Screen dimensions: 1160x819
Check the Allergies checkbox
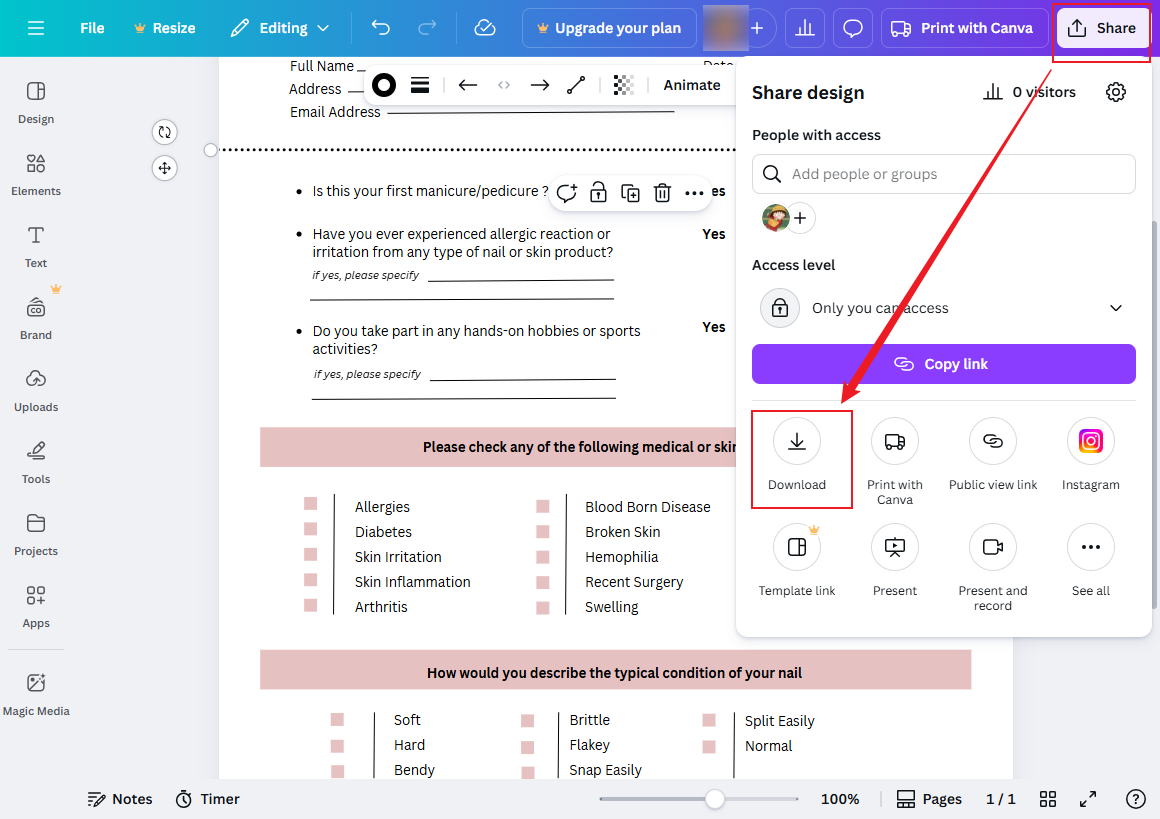[310, 503]
